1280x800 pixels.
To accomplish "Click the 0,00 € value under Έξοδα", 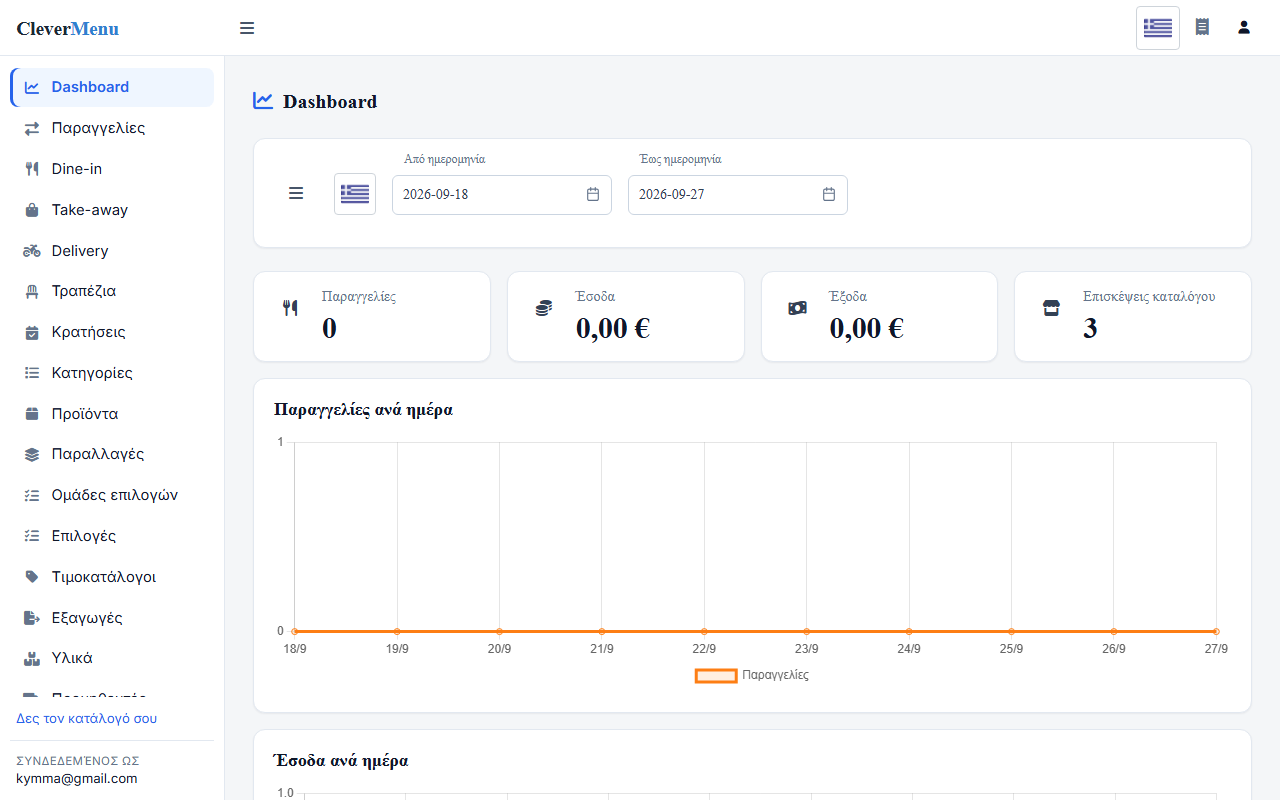I will (x=867, y=328).
